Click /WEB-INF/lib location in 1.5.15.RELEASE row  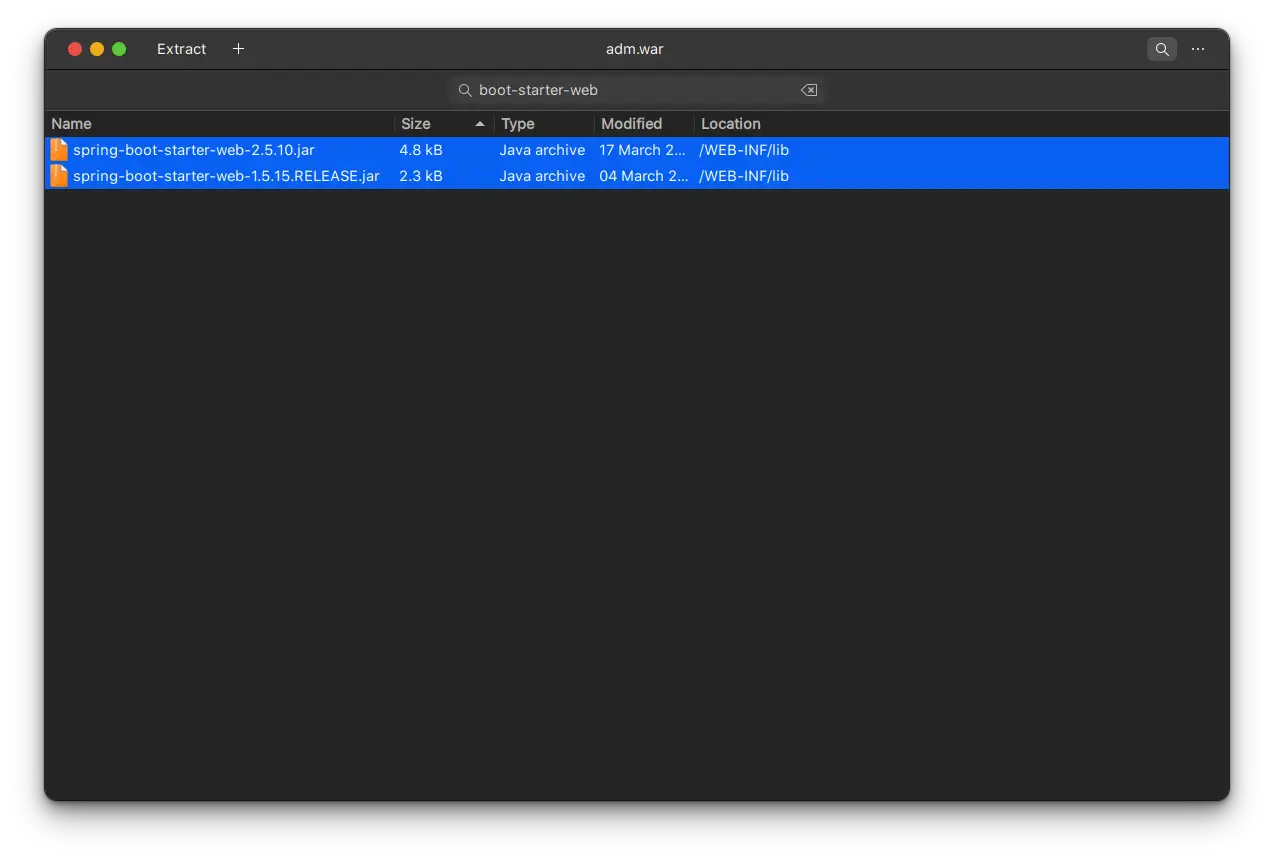point(744,176)
